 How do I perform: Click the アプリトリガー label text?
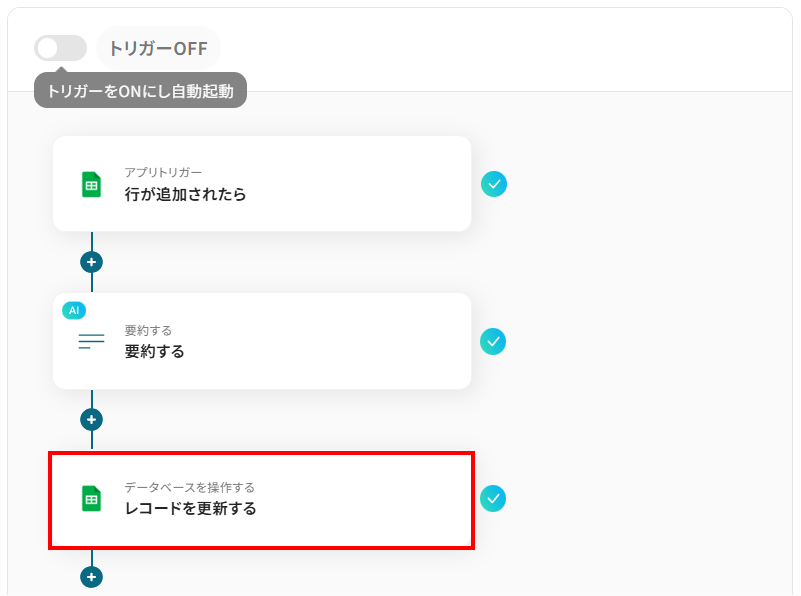pyautogui.click(x=163, y=173)
